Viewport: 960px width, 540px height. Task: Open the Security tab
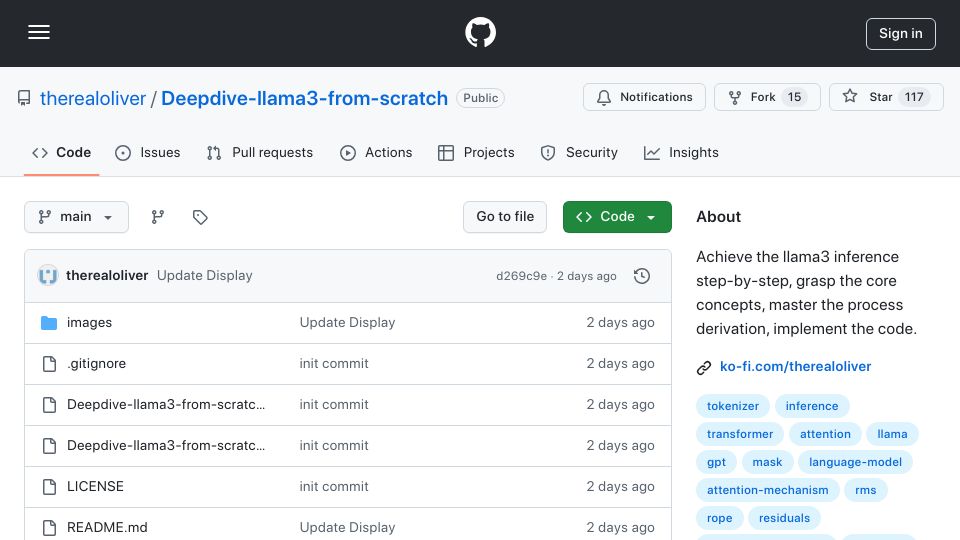[x=579, y=152]
